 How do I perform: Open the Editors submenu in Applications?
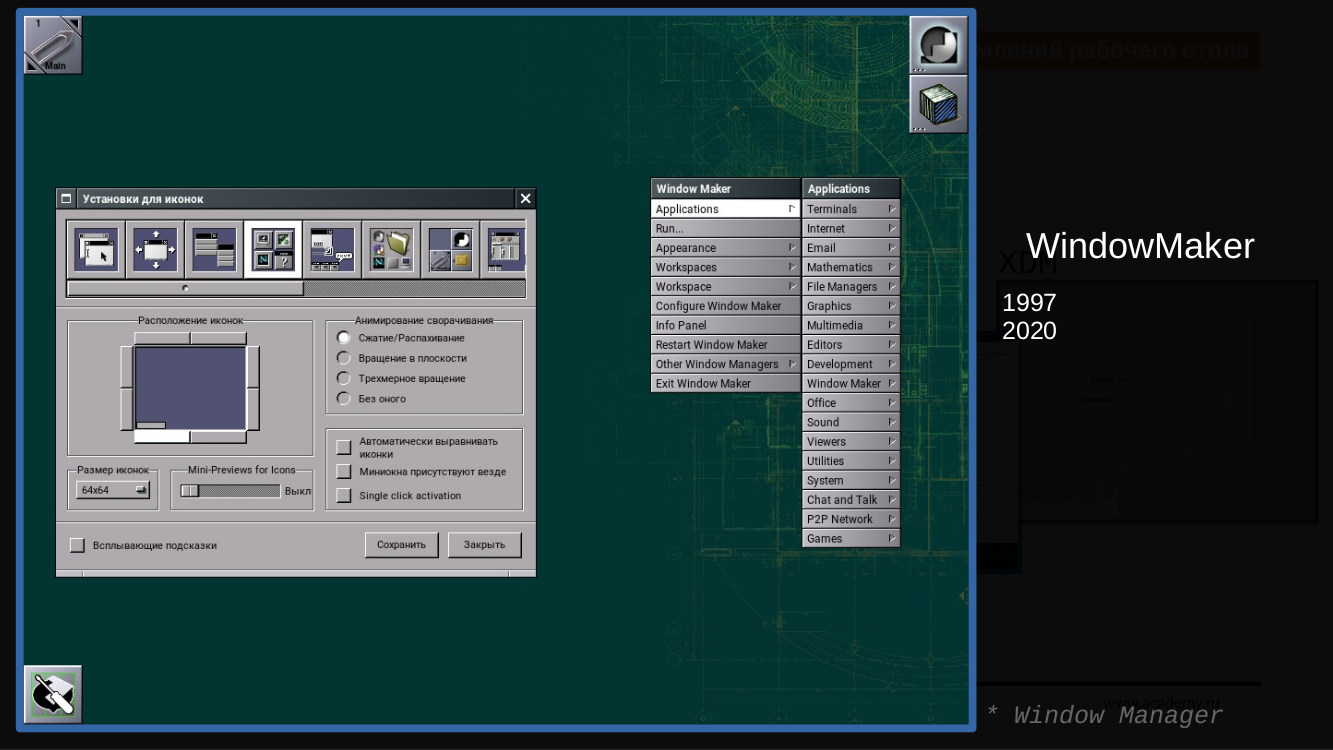[851, 345]
